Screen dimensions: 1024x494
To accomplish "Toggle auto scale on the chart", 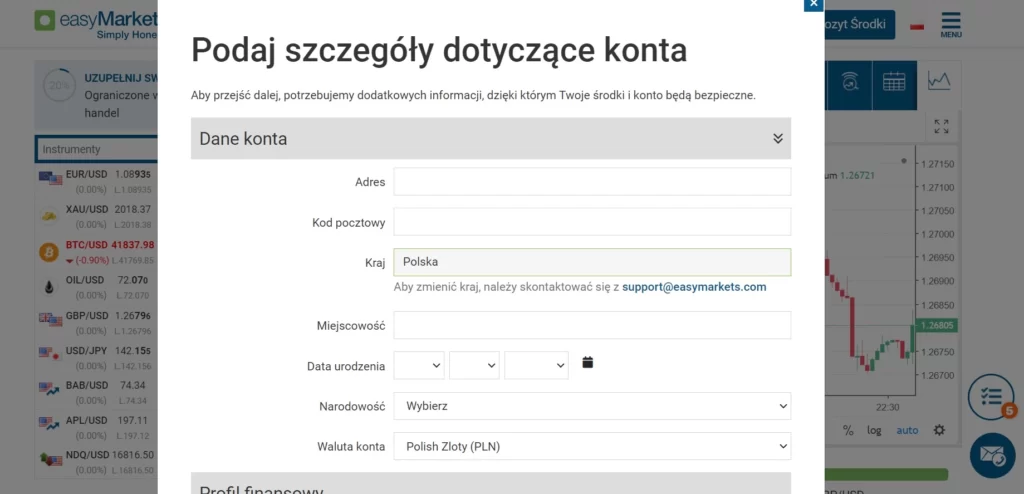I will click(x=907, y=430).
